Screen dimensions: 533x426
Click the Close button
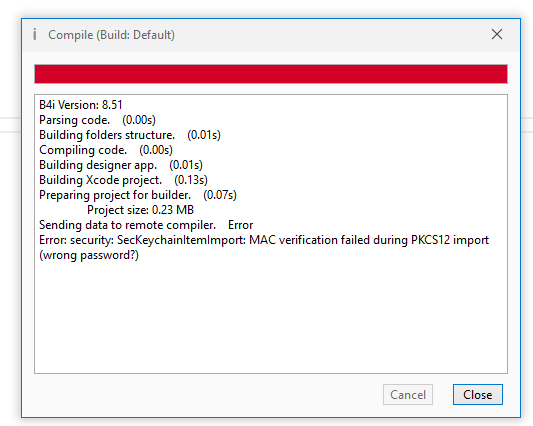pos(478,395)
